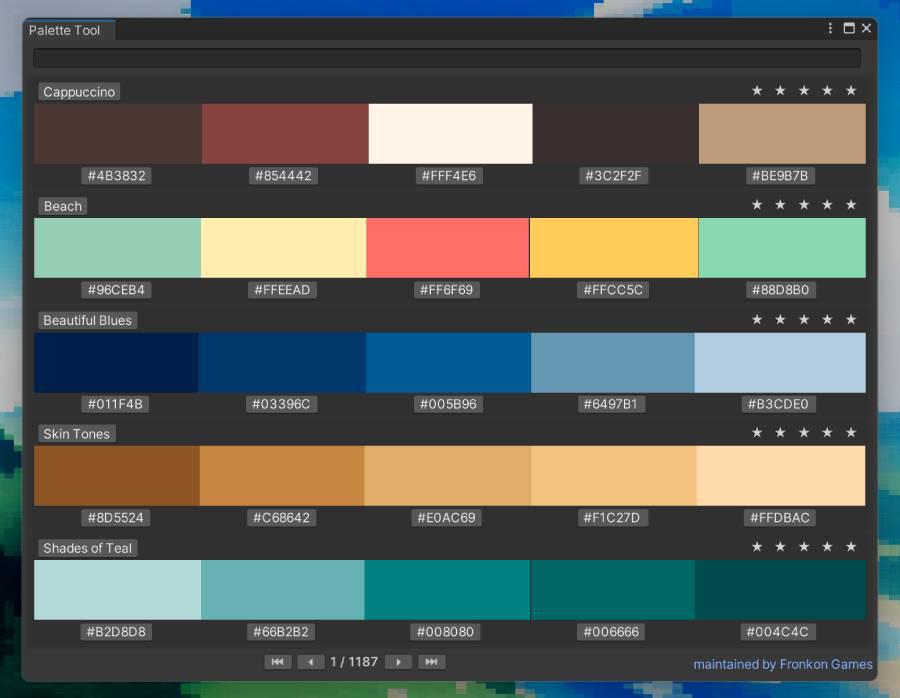This screenshot has width=900, height=698.
Task: Click the page indicator 1 / 1187
Action: [x=354, y=662]
